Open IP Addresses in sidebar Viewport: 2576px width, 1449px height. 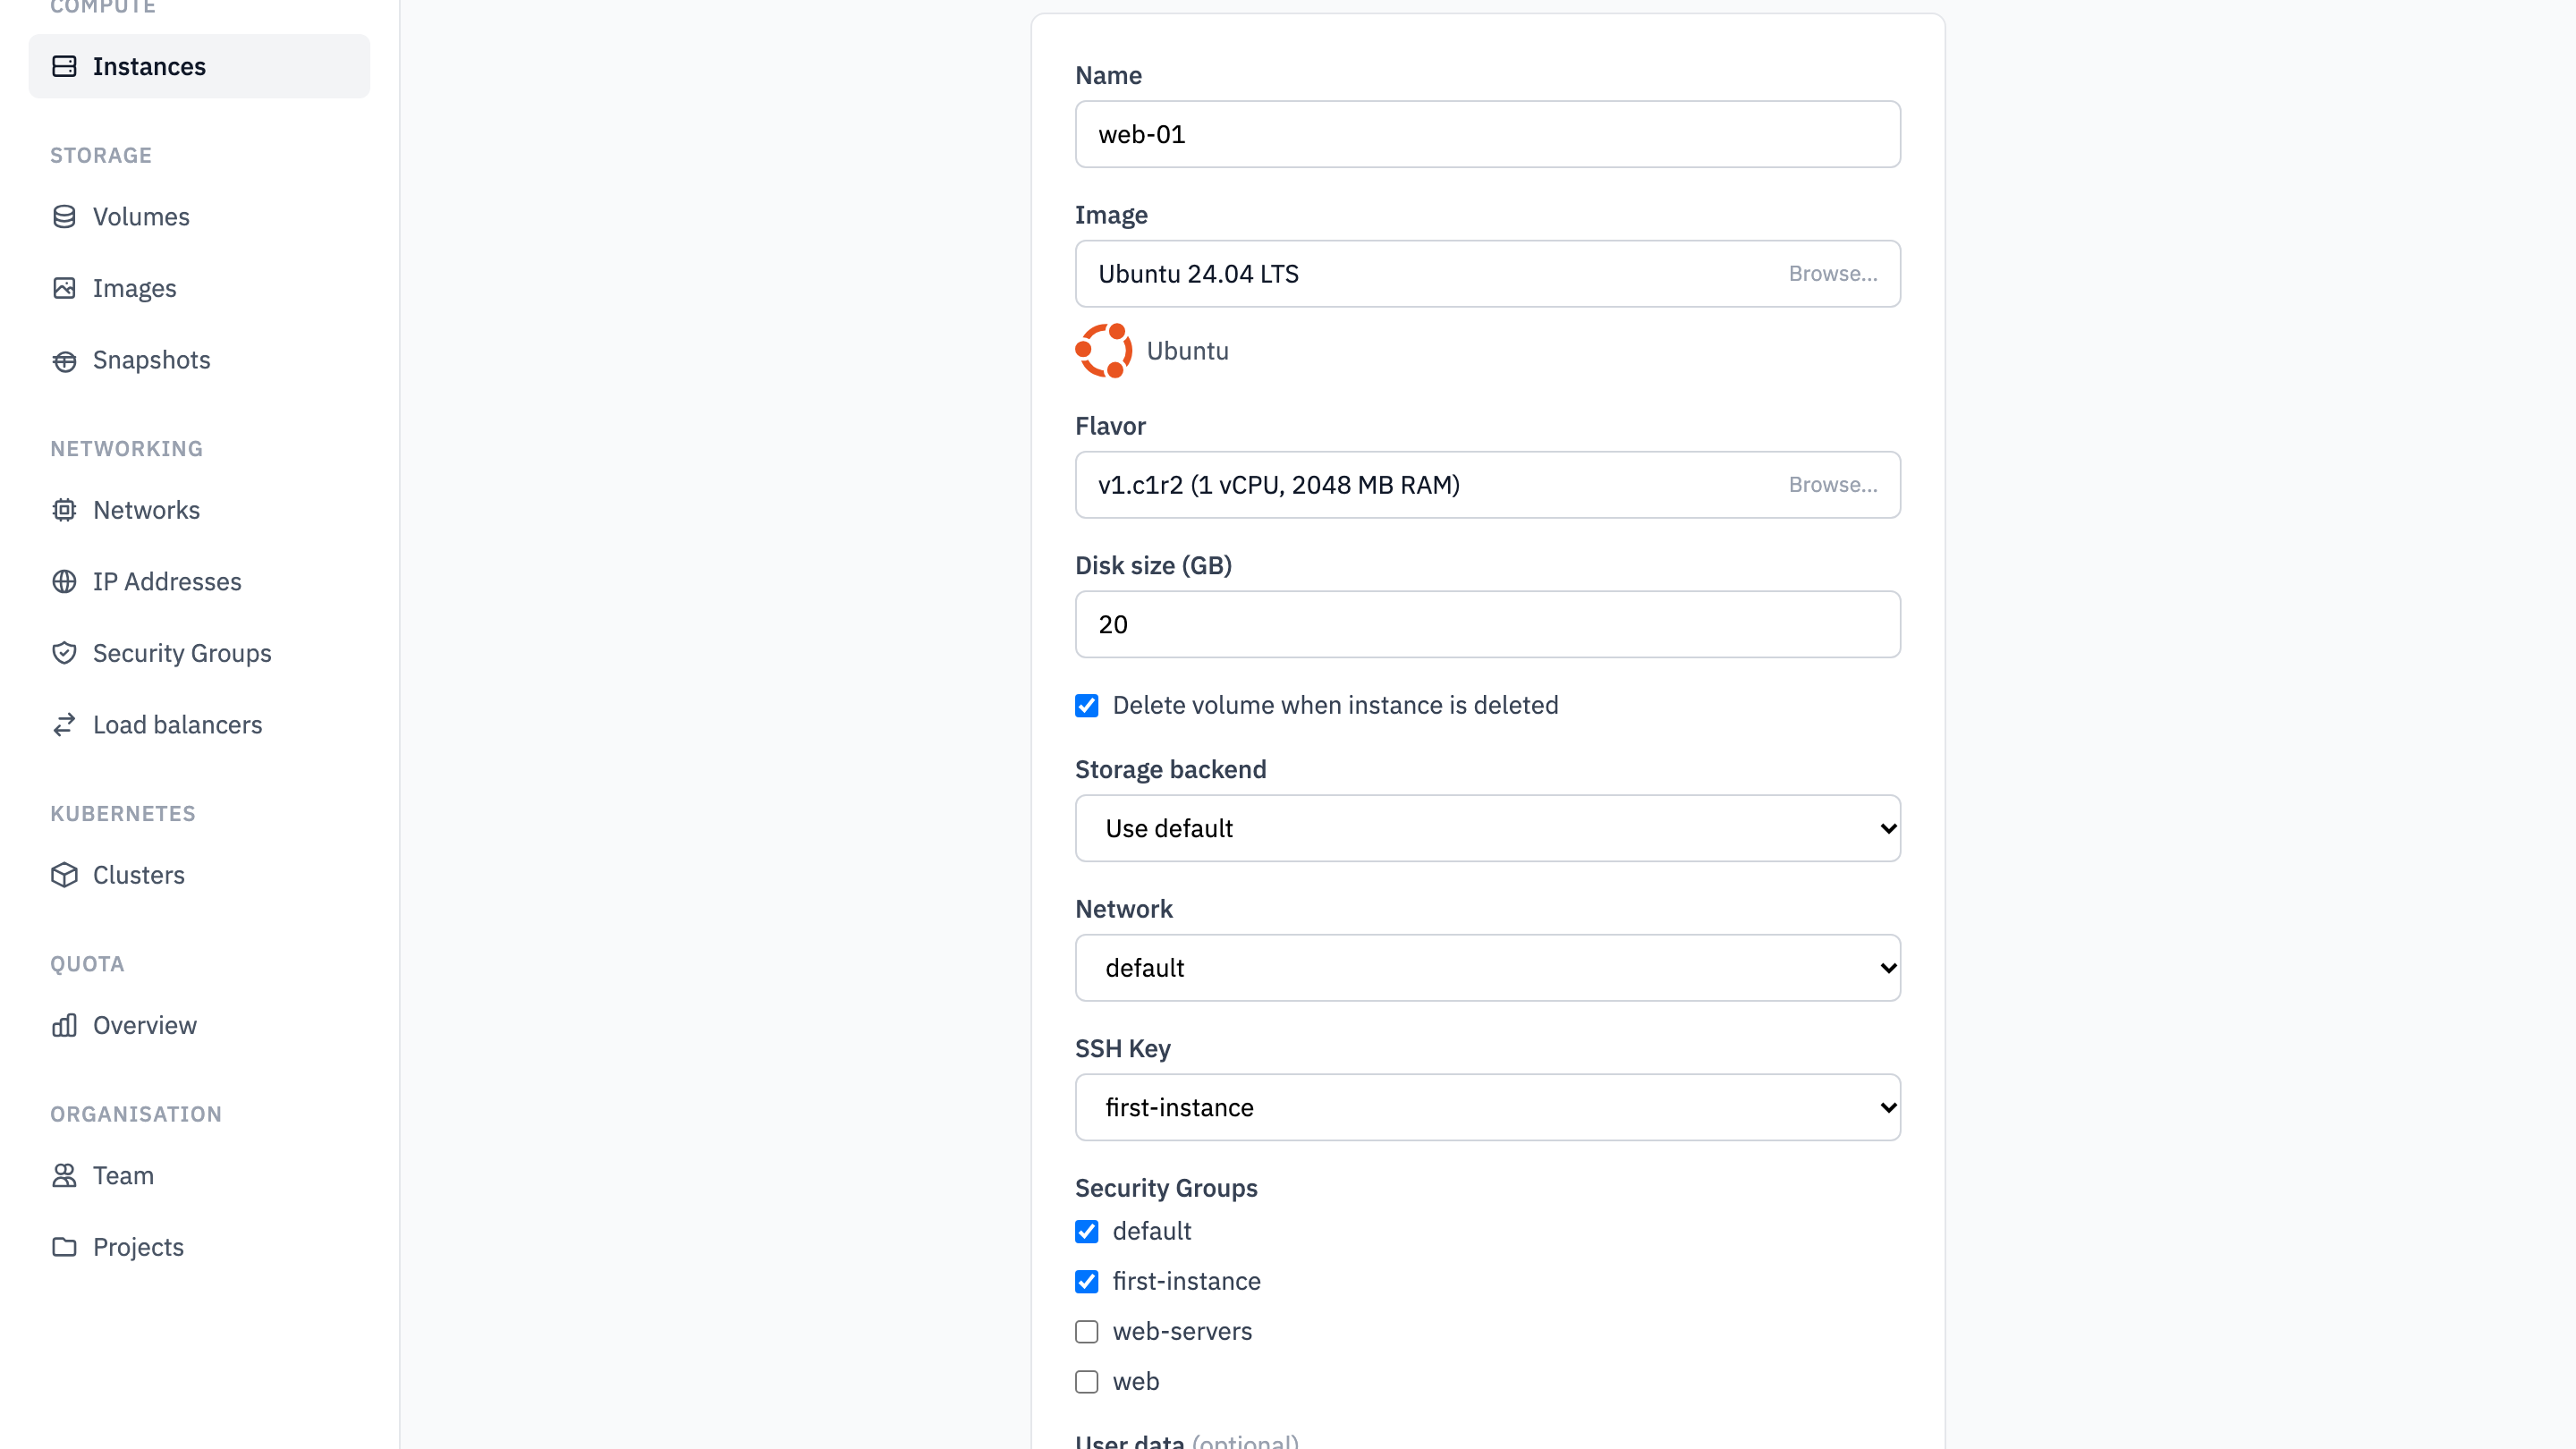coord(199,582)
